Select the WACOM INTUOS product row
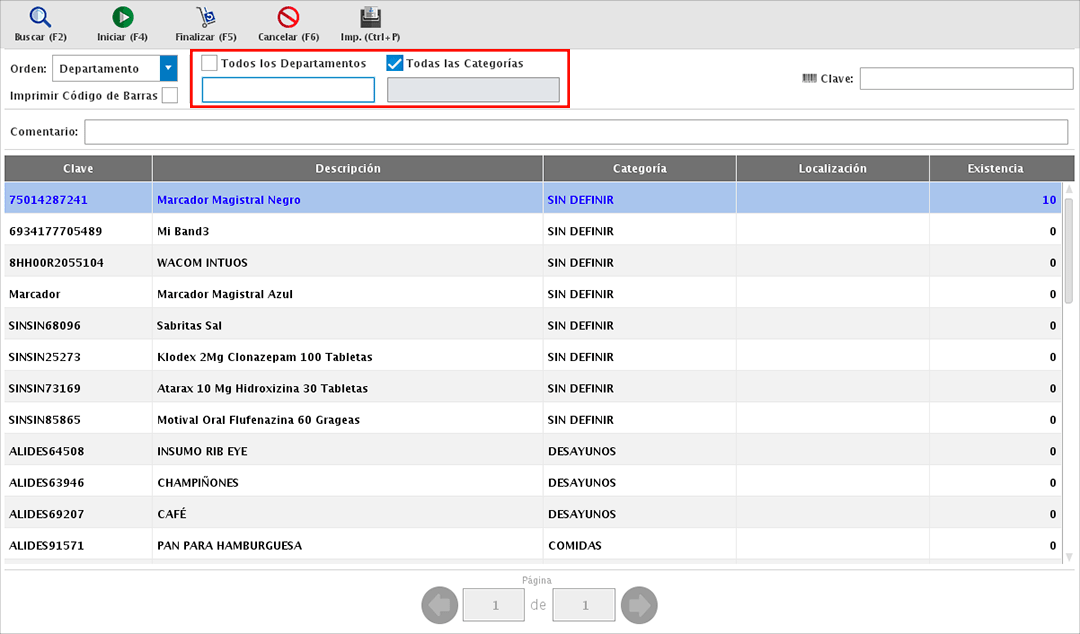This screenshot has width=1080, height=634. 202,263
